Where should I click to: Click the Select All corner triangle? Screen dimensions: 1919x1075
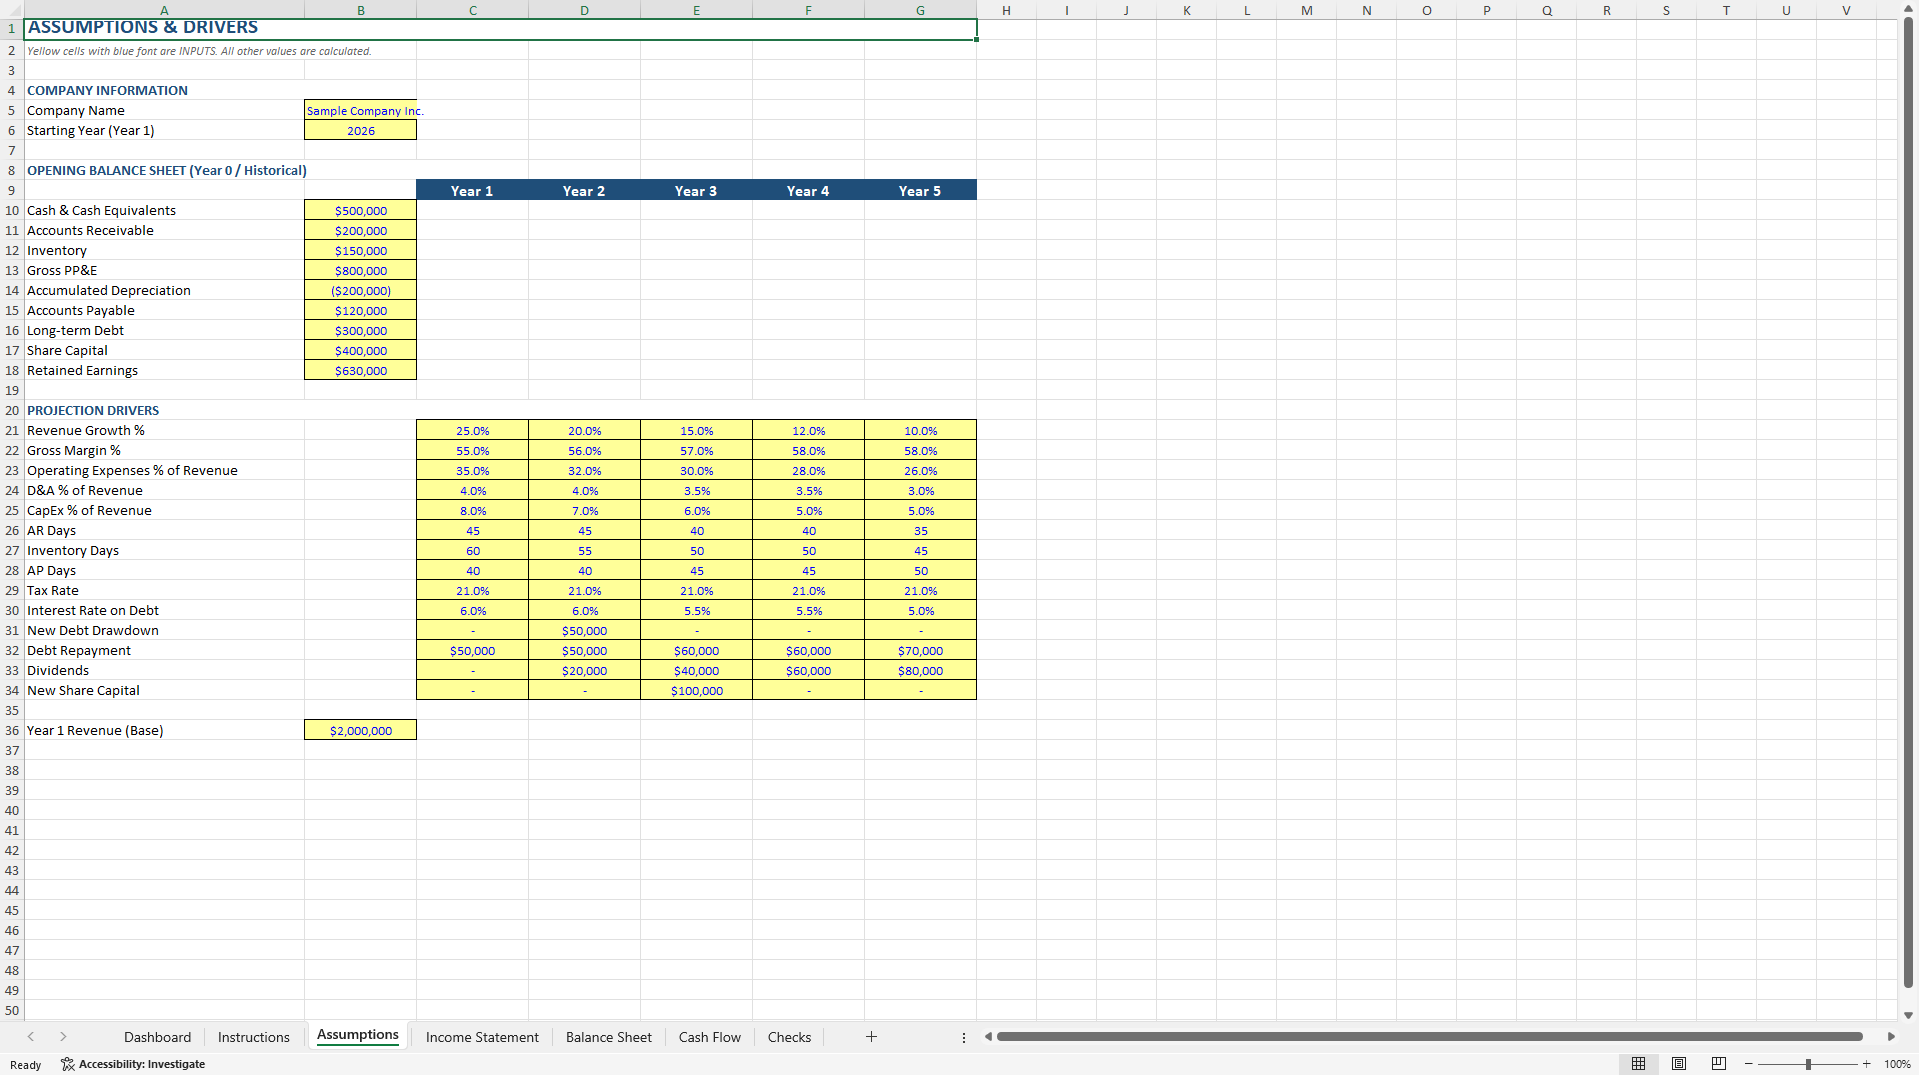point(12,10)
